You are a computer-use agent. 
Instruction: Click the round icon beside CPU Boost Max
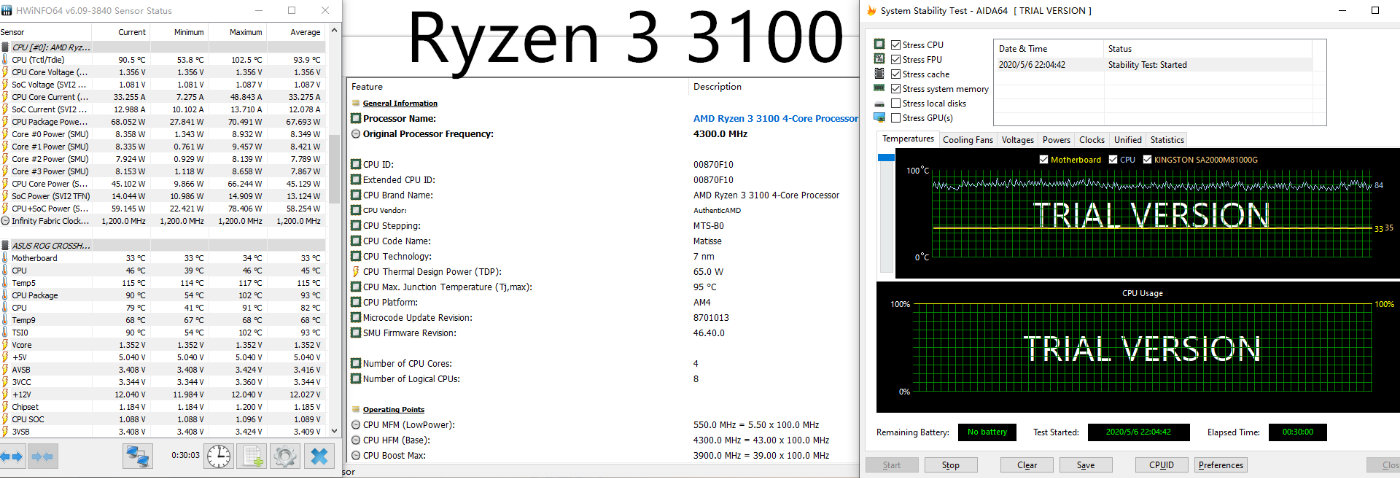tap(356, 455)
